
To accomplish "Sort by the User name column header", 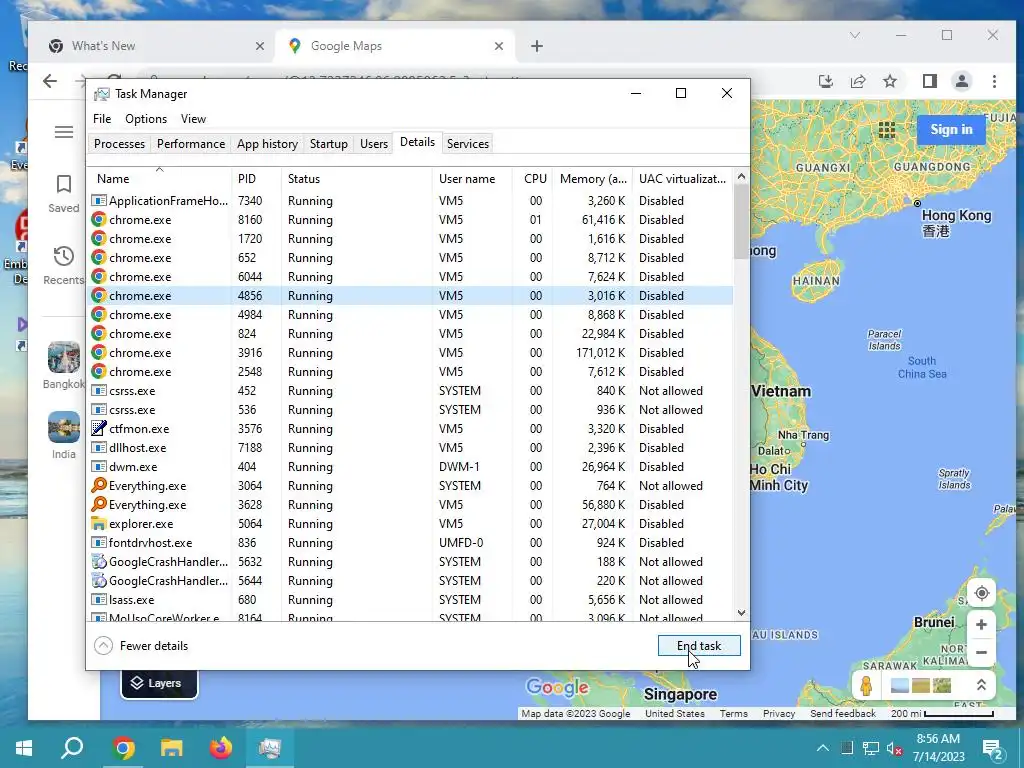I will [x=472, y=178].
